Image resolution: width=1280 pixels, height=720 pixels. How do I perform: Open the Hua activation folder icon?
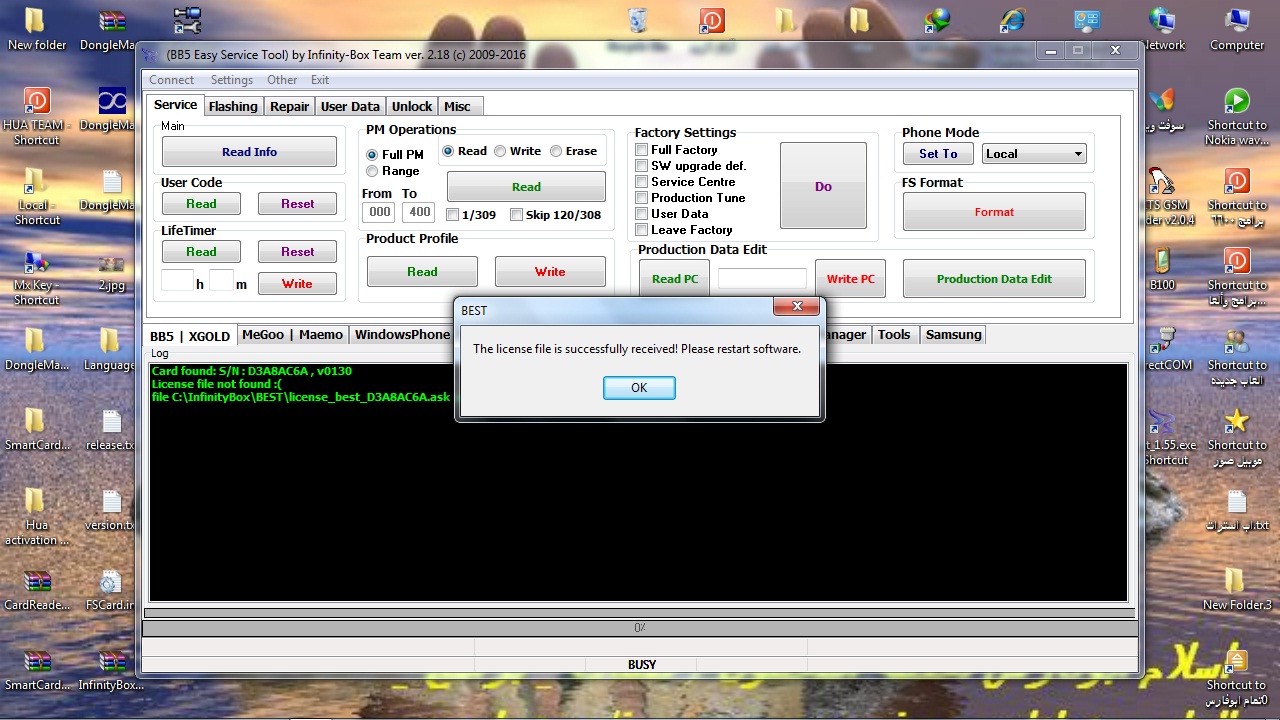(36, 515)
